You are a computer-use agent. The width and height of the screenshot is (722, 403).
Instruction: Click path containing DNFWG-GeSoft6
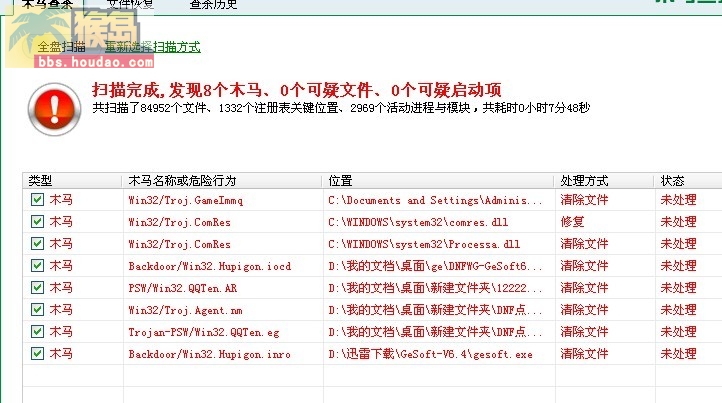(x=435, y=266)
